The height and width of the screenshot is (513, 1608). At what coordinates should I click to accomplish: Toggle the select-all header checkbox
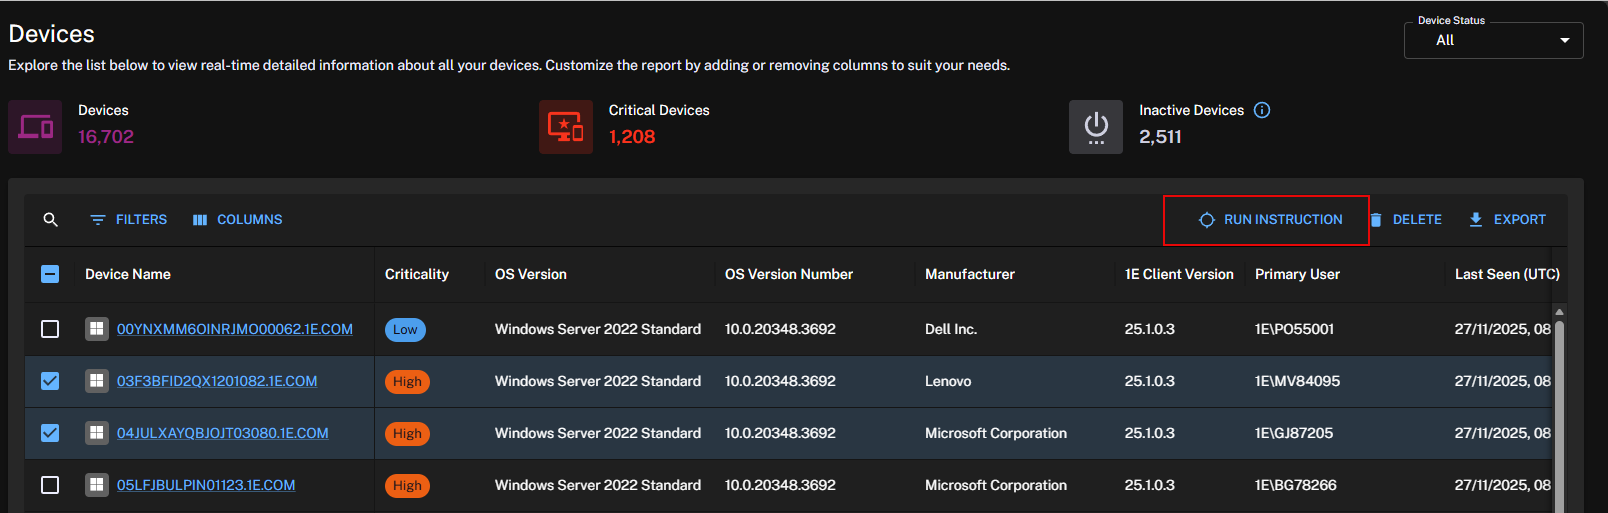pyautogui.click(x=50, y=274)
